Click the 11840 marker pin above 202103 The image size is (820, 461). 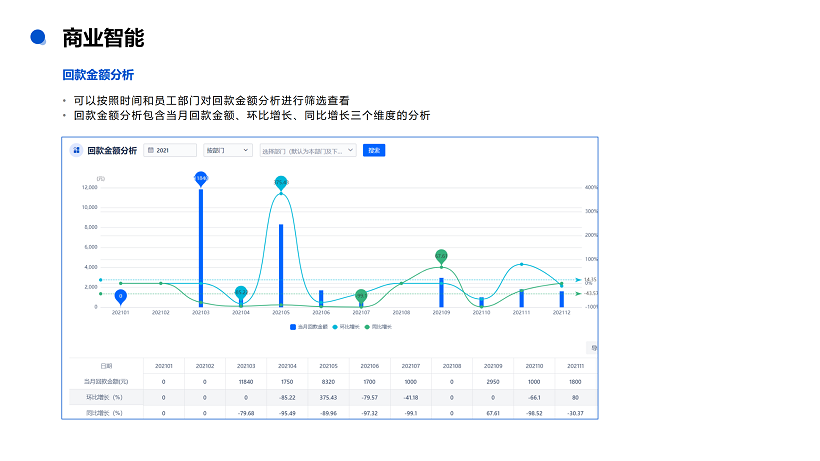point(201,178)
